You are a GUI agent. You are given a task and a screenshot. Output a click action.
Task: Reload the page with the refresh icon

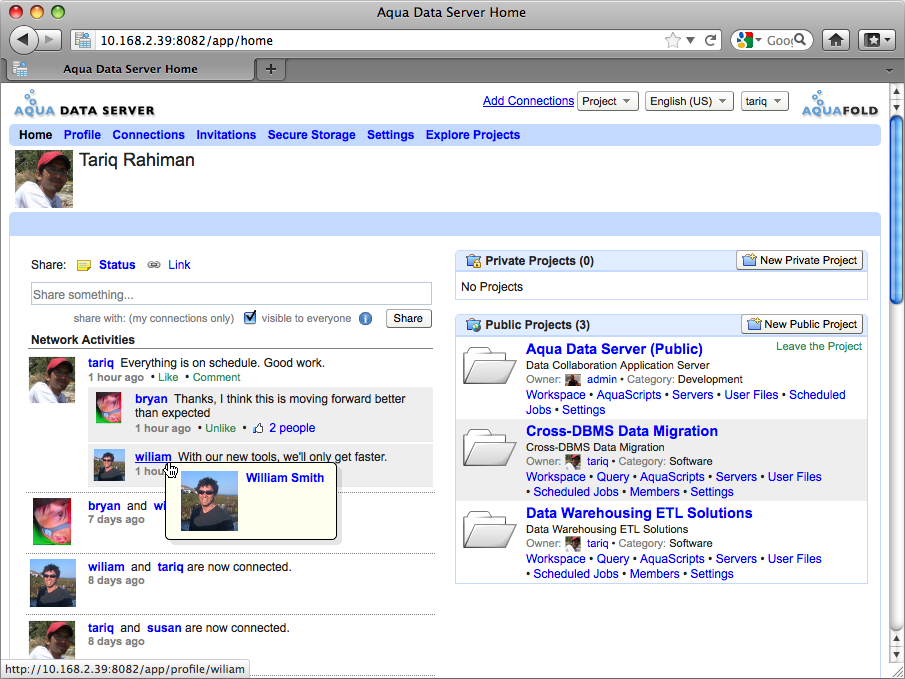(710, 40)
